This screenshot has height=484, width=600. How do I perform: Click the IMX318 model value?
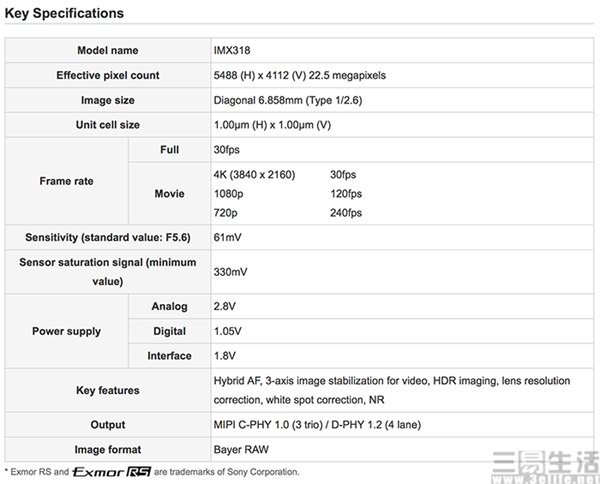[x=232, y=50]
